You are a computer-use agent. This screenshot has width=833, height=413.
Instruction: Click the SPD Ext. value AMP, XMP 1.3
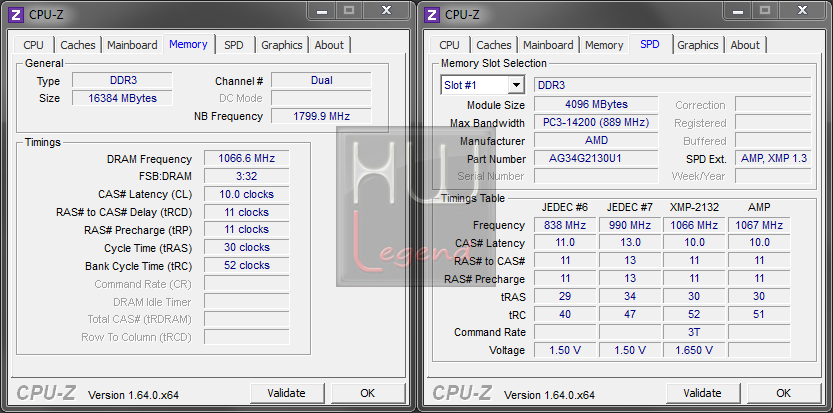[x=774, y=158]
